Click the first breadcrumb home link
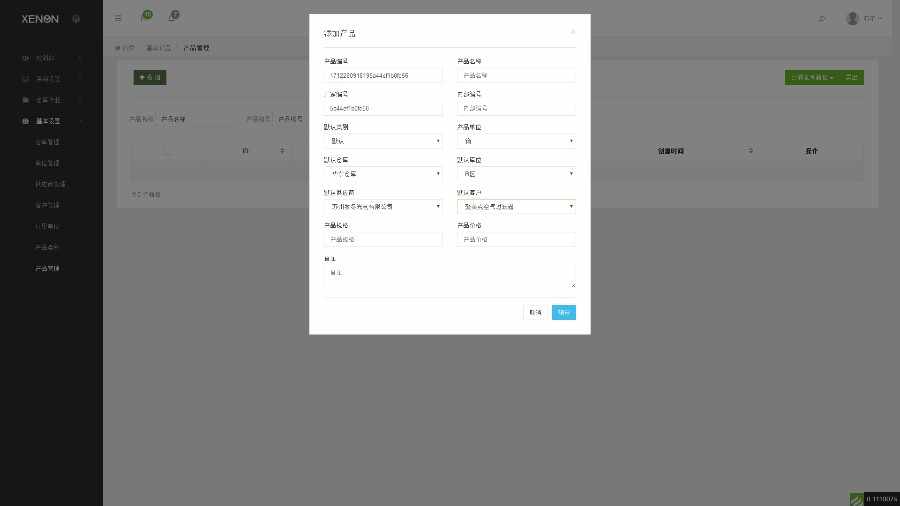The image size is (900, 506). 124,48
